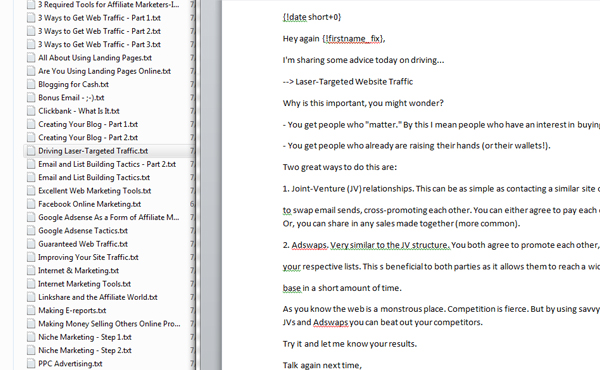Select file 'Niche Marketing - Step 1.txt'
Screen dimensions: 600x370
coord(85,337)
